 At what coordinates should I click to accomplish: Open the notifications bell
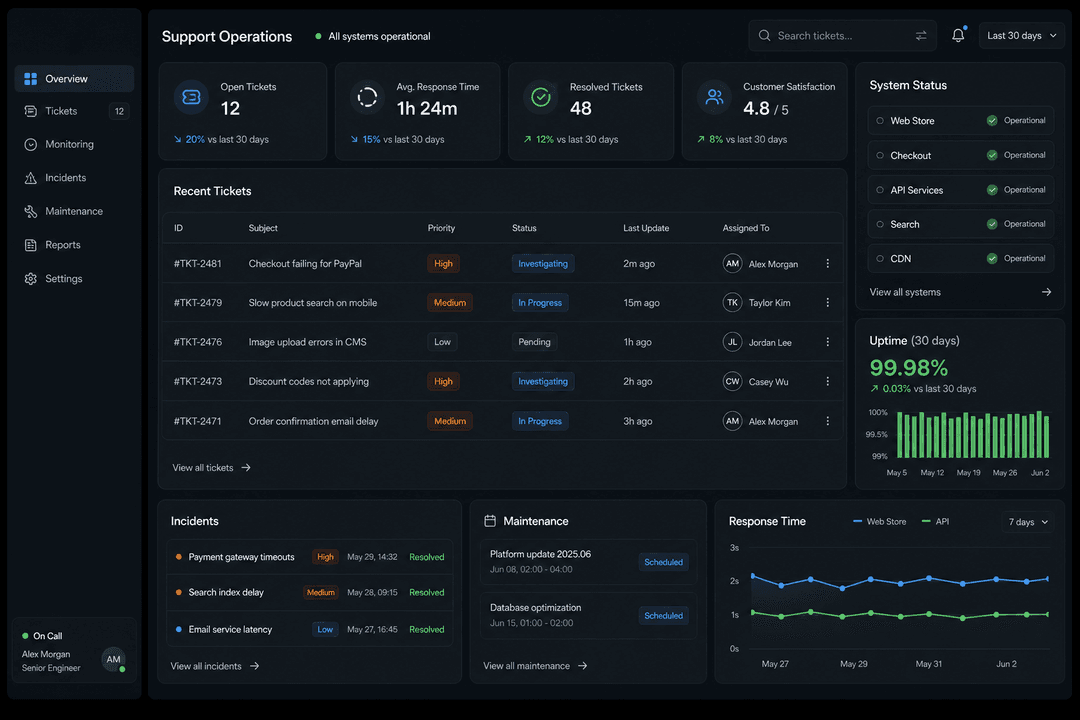[958, 35]
